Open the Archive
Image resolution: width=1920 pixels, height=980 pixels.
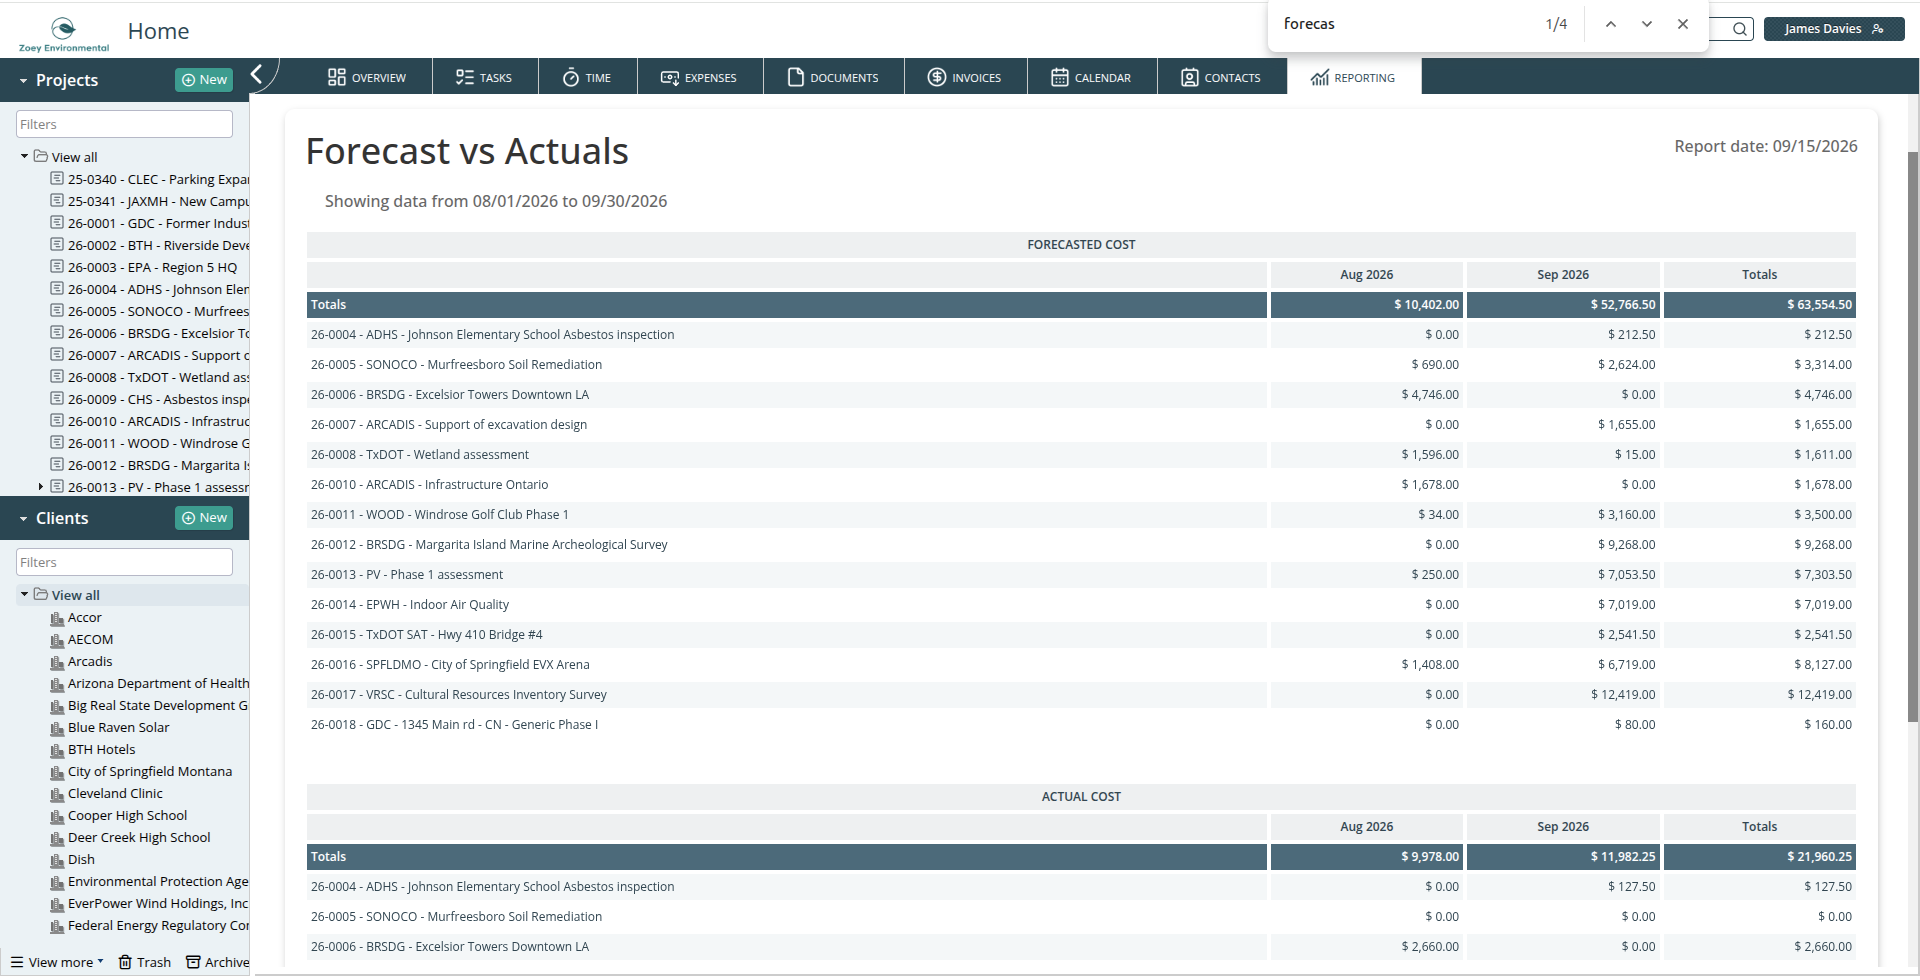pos(218,962)
